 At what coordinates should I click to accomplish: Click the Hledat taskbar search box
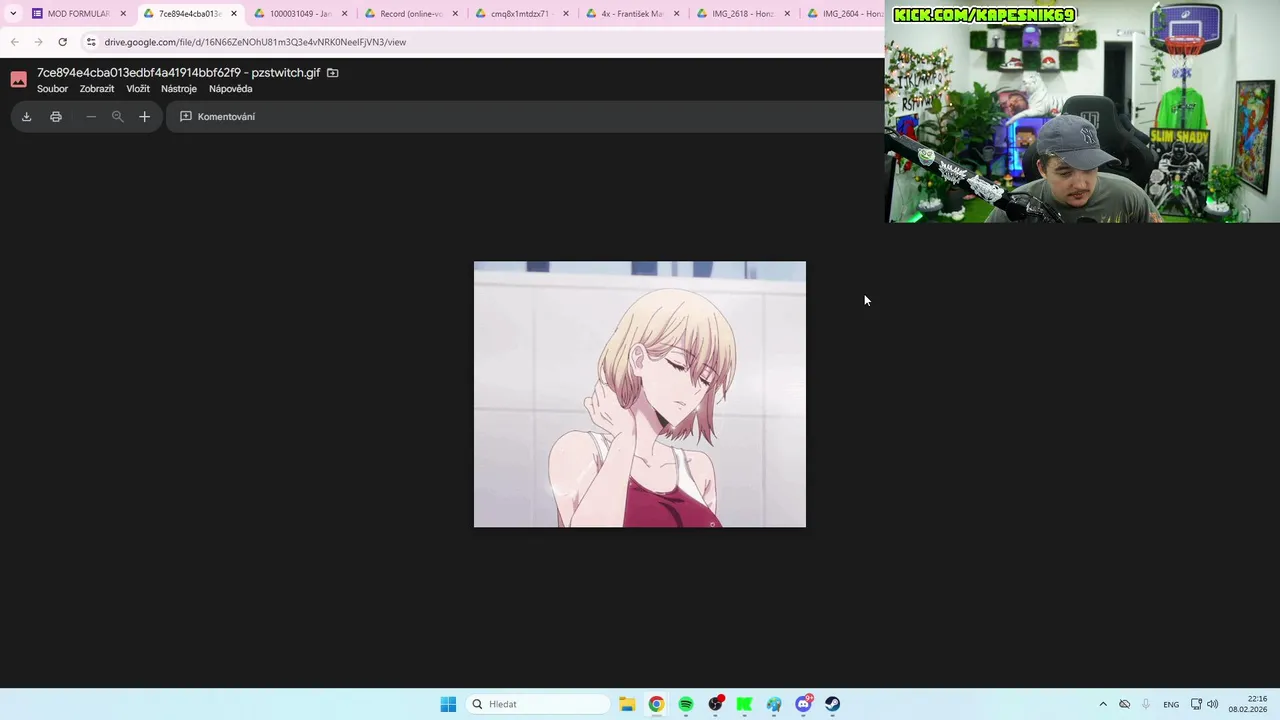539,704
